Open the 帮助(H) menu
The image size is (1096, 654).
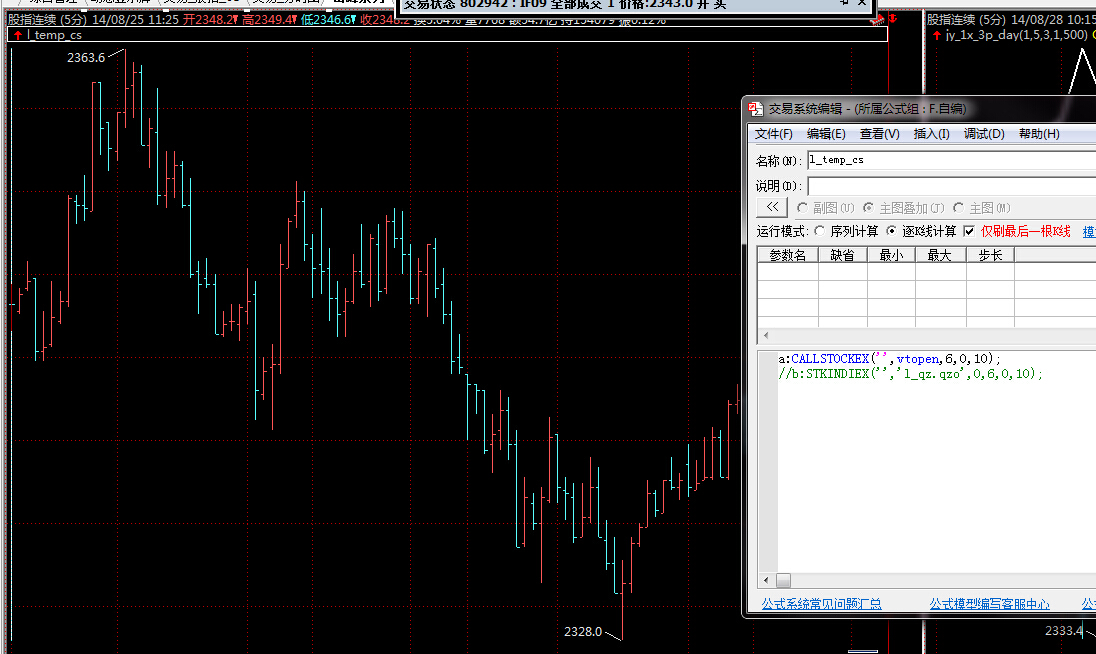coord(1039,133)
